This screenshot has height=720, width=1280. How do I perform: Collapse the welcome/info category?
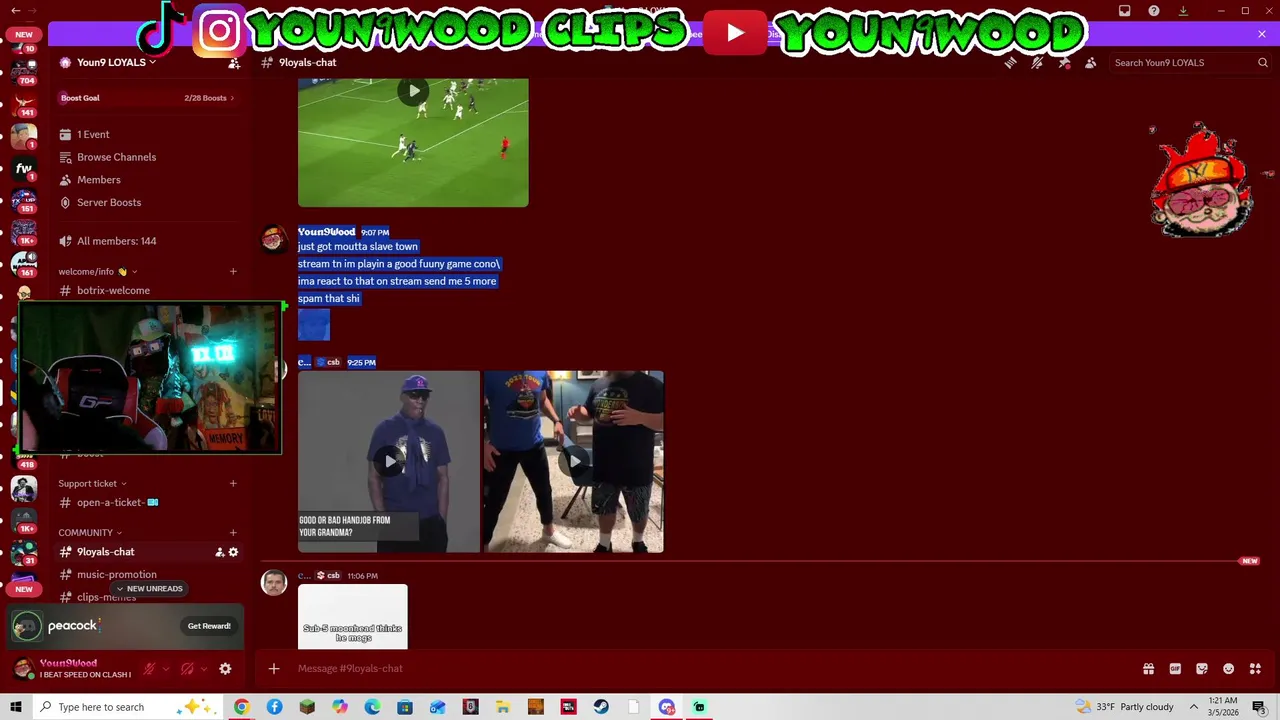(x=97, y=271)
